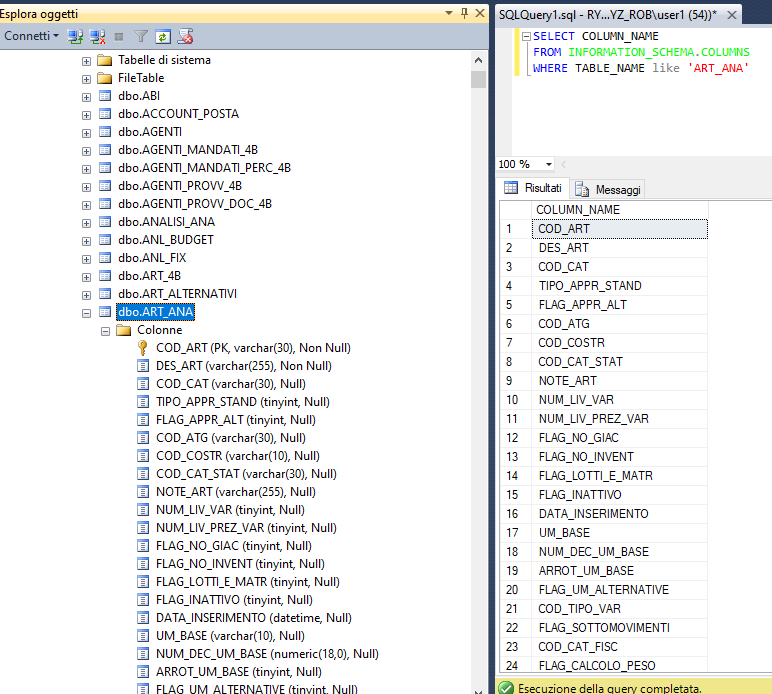Screen dimensions: 772x694
Task: Click the column icon of NUM_DEC_UM_BASE
Action: click(x=143, y=654)
